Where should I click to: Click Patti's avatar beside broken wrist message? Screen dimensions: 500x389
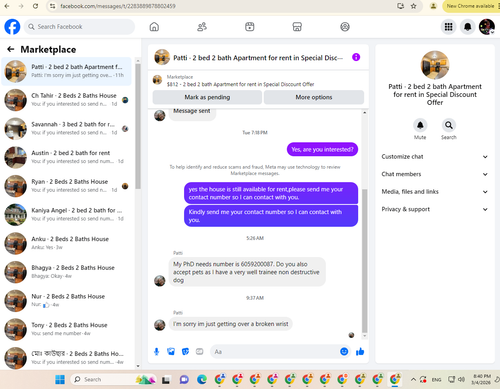[x=160, y=324]
